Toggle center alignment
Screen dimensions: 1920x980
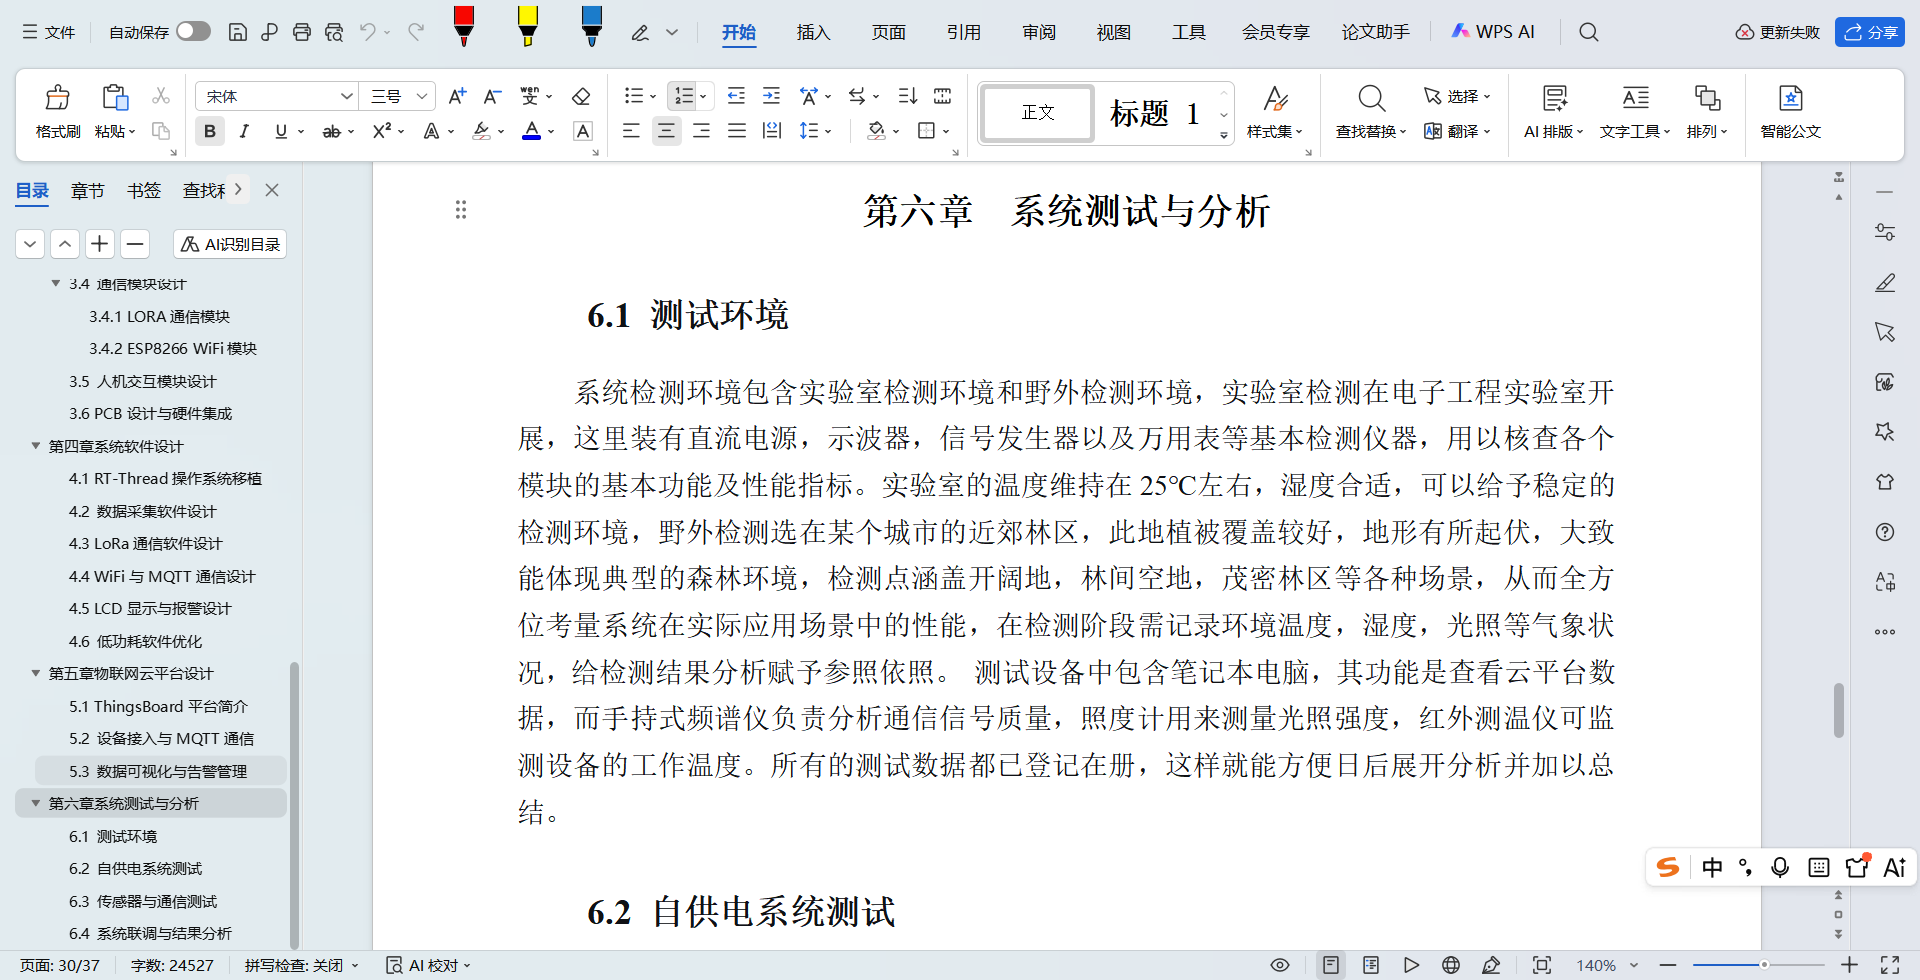(666, 131)
